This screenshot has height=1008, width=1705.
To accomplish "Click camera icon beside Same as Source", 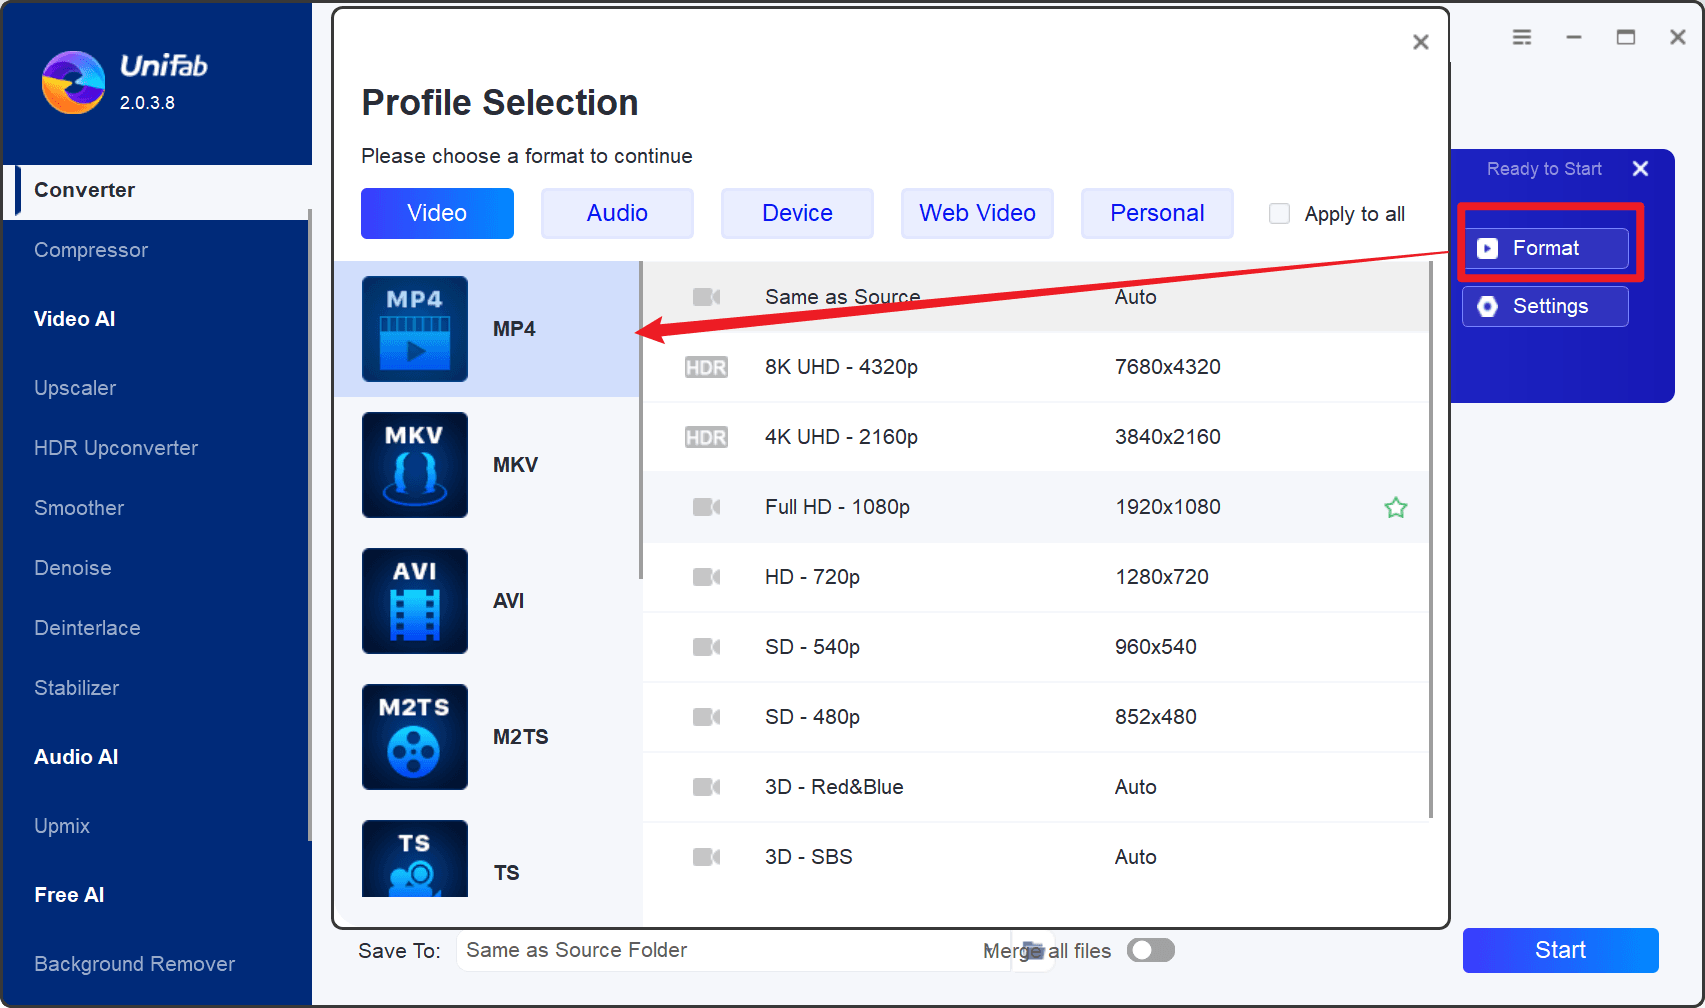I will (x=706, y=297).
